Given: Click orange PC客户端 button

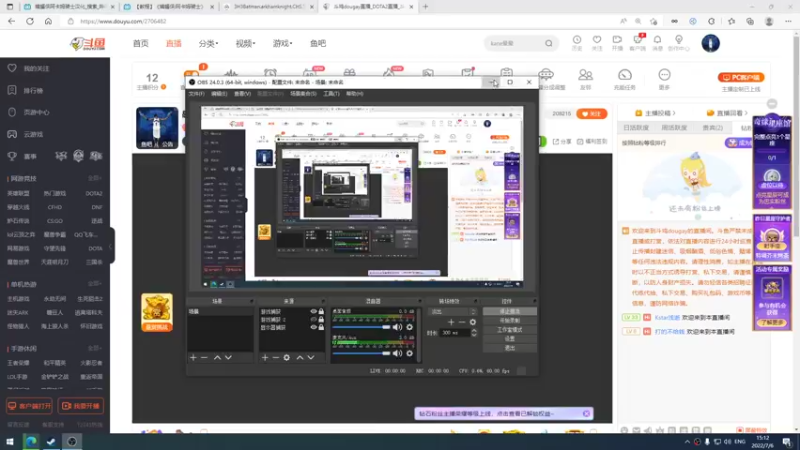Looking at the screenshot, I should pyautogui.click(x=741, y=78).
